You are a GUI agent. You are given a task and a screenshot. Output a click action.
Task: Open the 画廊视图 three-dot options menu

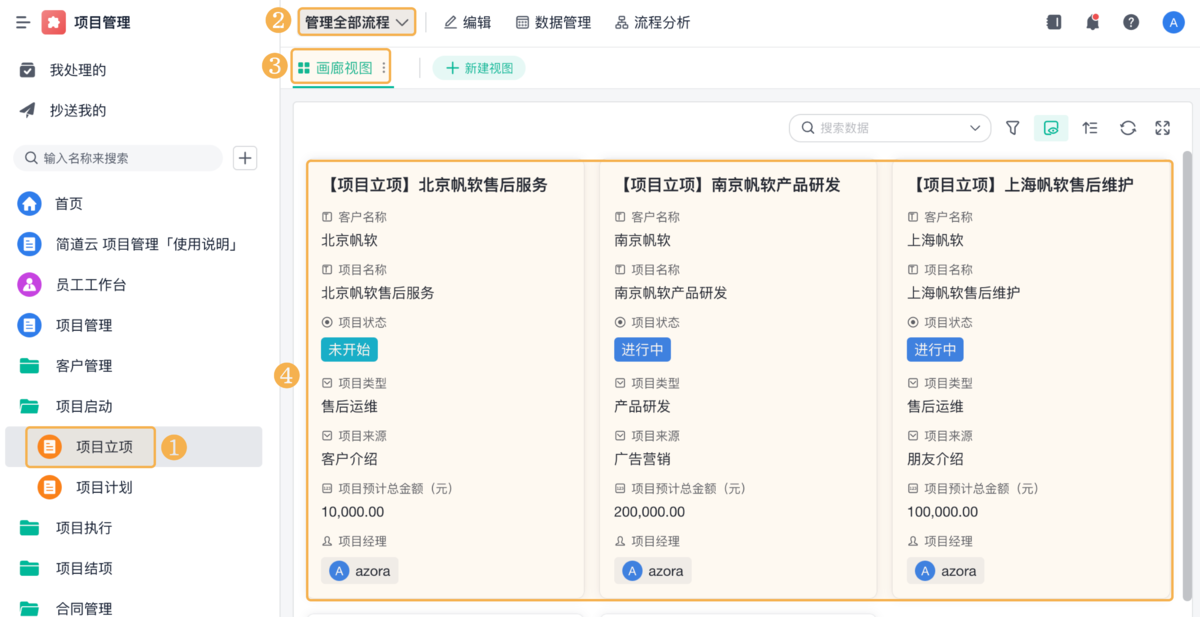coord(383,68)
